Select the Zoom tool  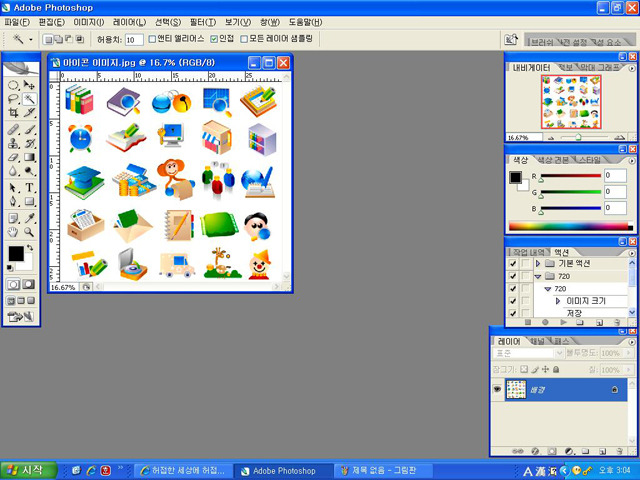coord(29,232)
